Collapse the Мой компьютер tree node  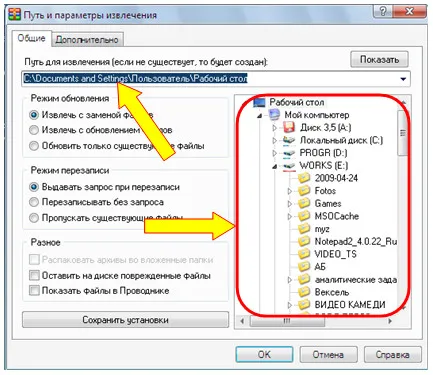point(259,116)
